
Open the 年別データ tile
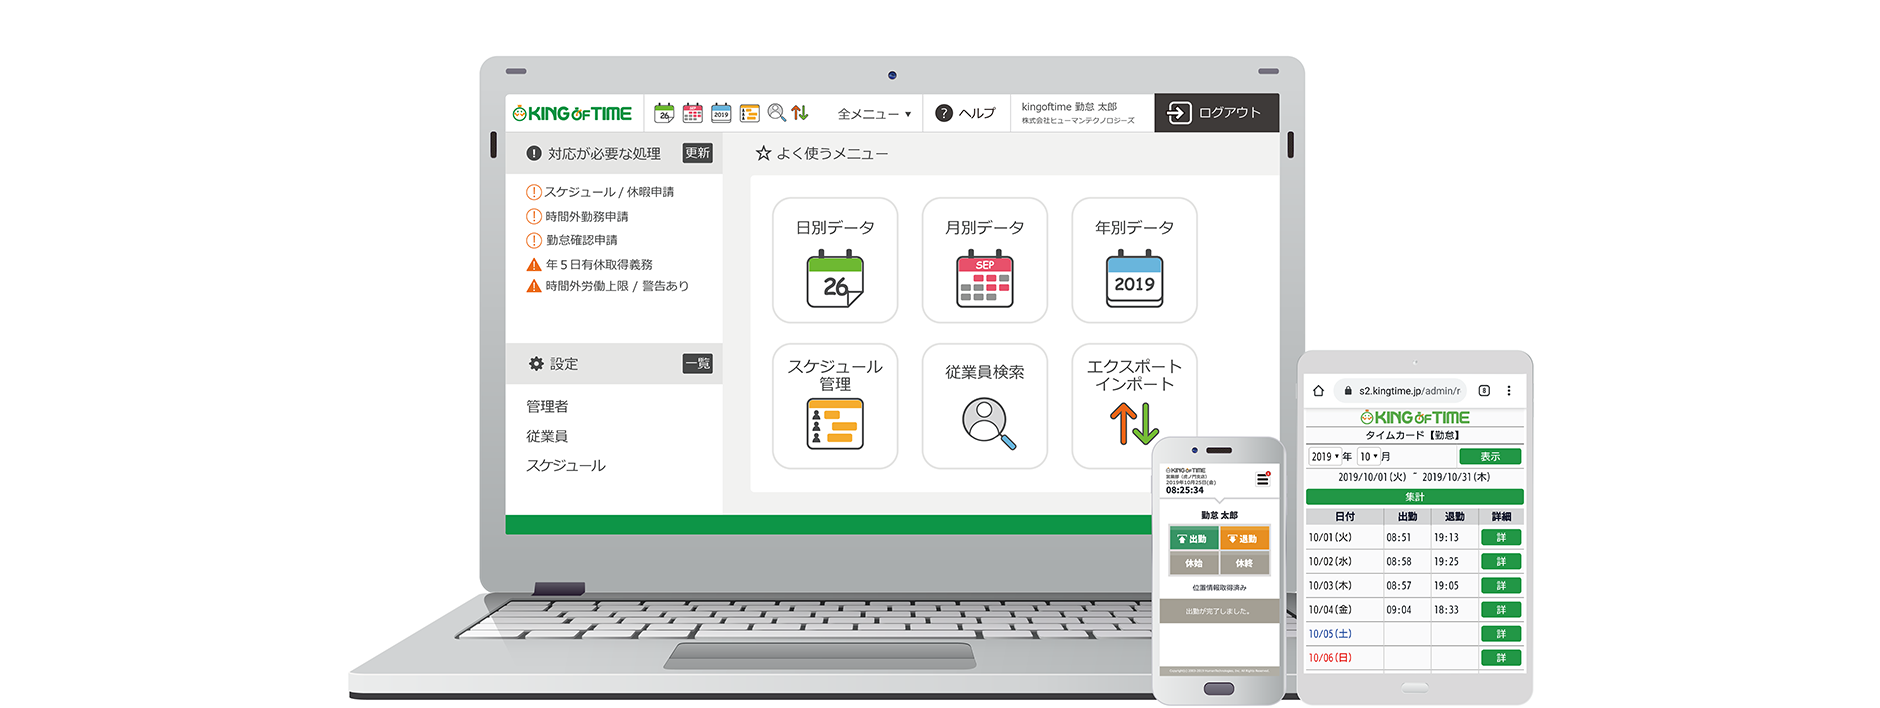click(x=1134, y=260)
